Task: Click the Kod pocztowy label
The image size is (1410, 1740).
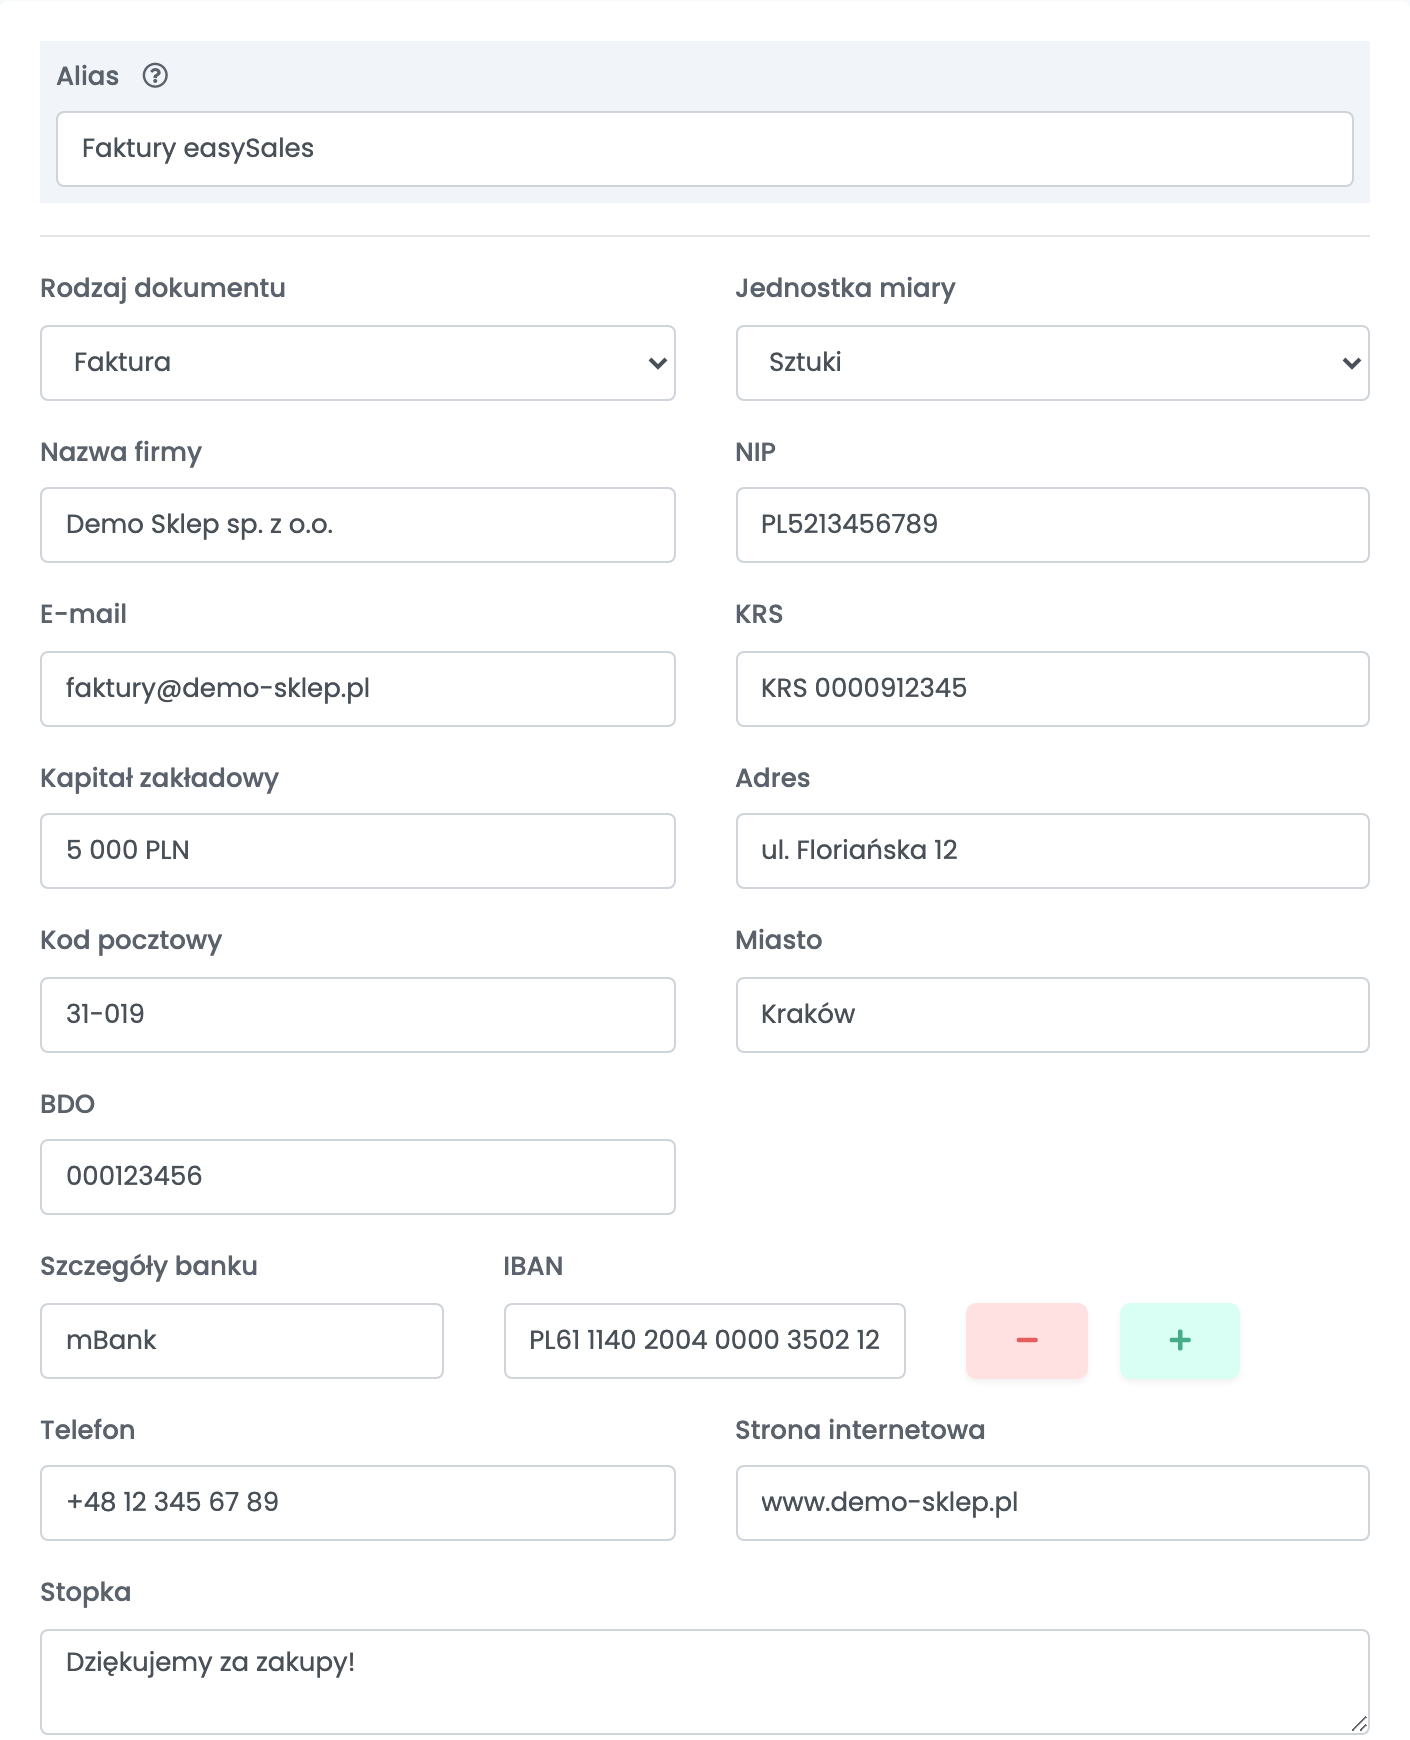Action: point(131,940)
